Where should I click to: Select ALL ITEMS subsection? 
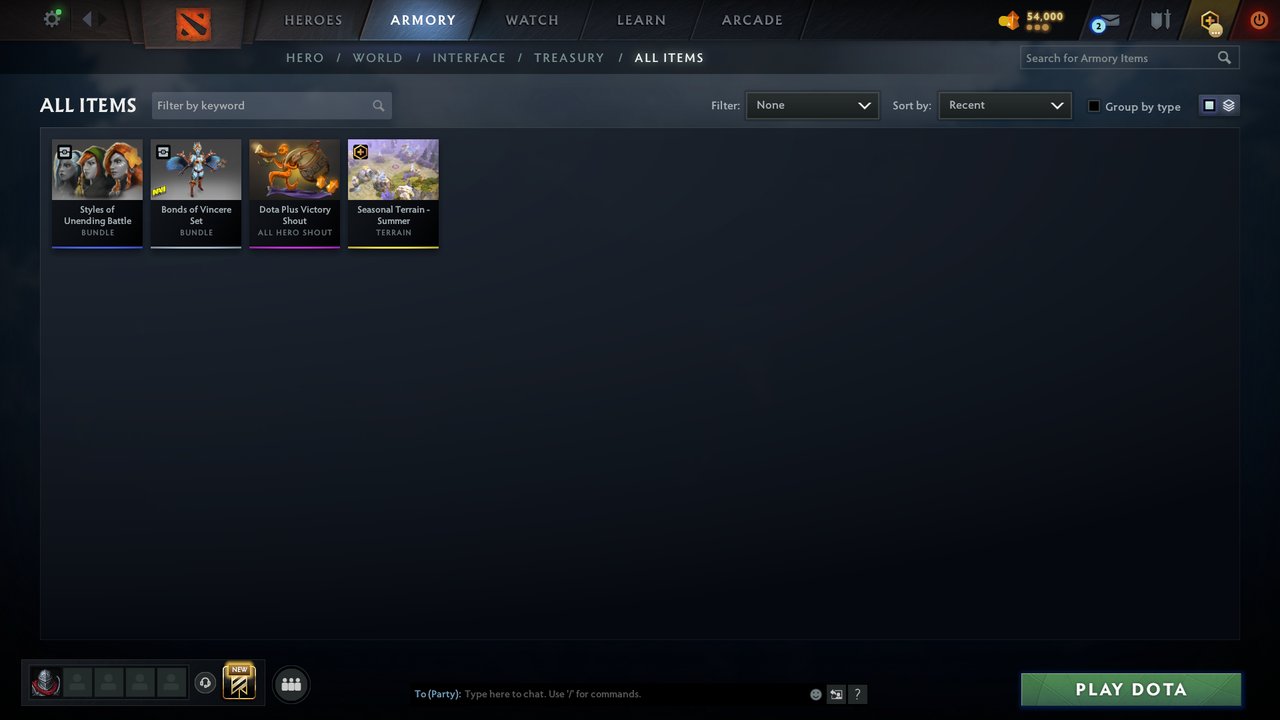click(669, 58)
